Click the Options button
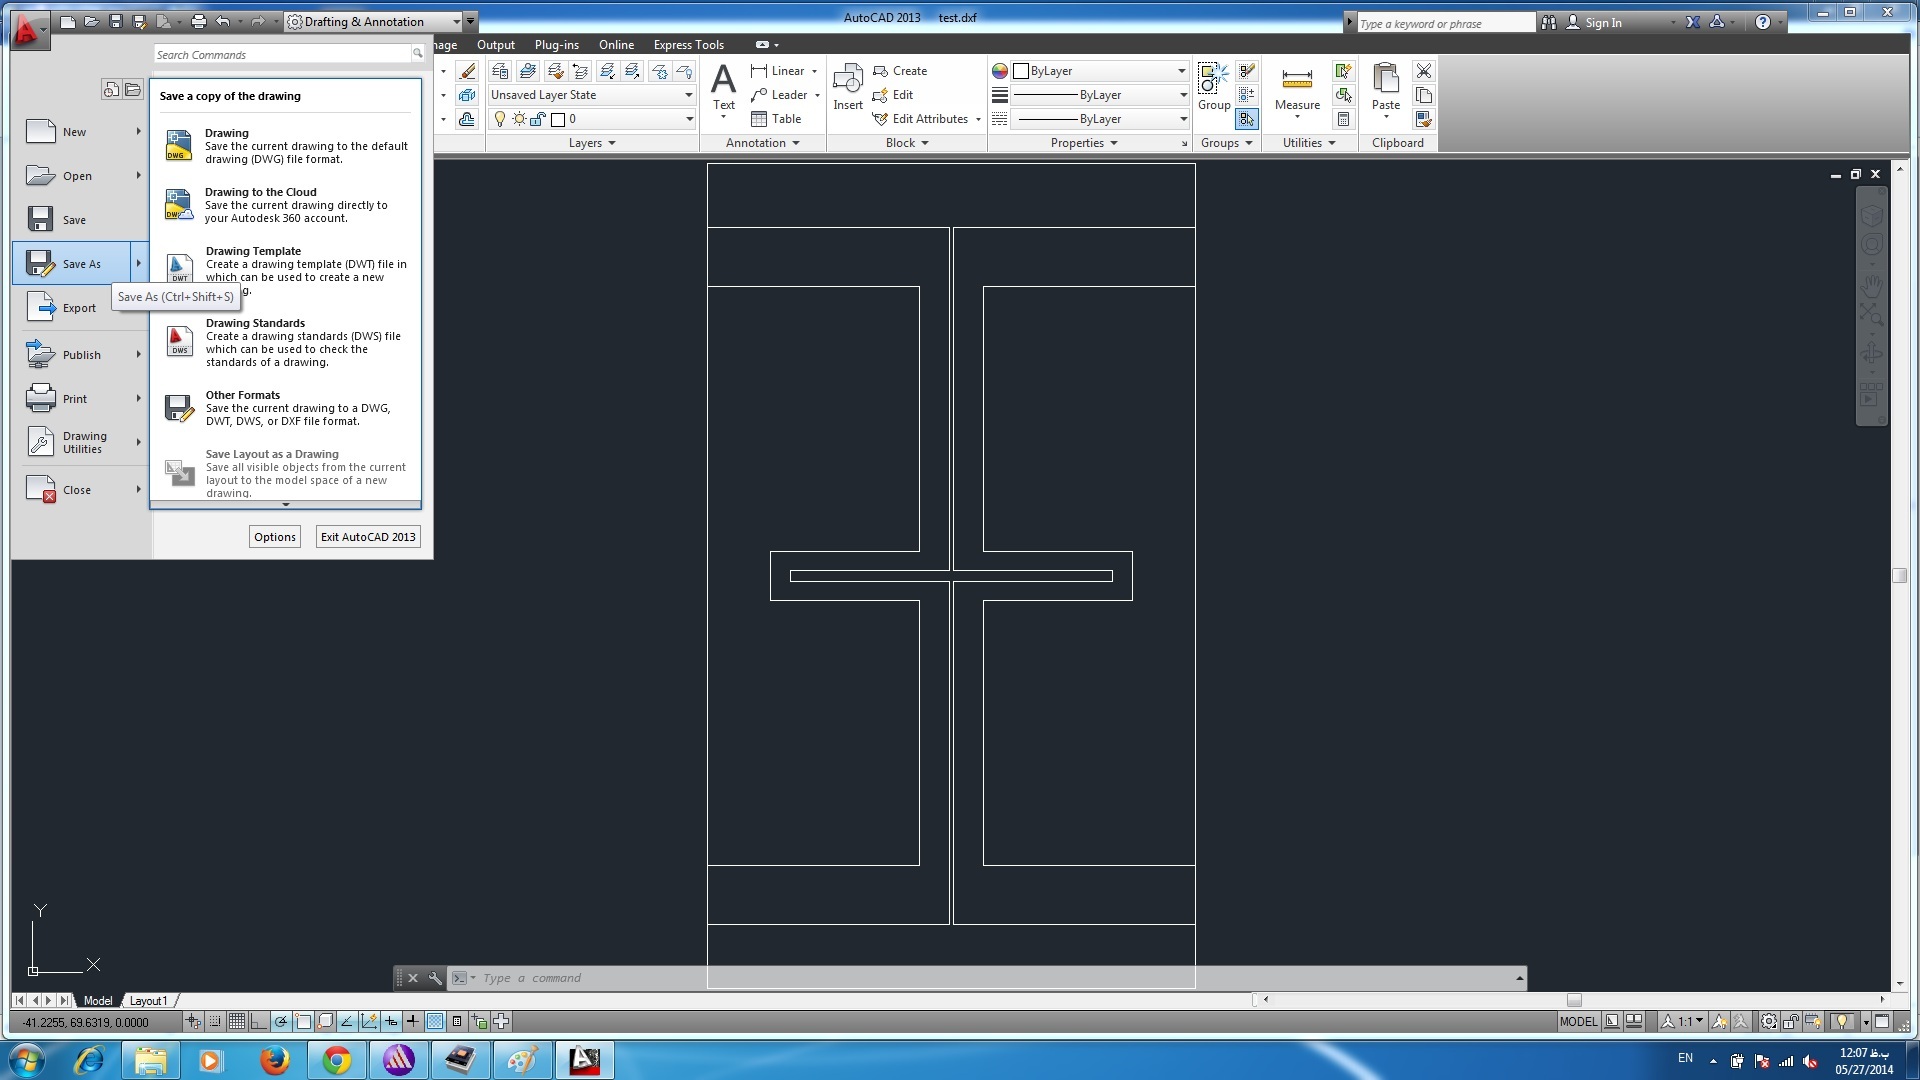The image size is (1920, 1080). tap(274, 537)
